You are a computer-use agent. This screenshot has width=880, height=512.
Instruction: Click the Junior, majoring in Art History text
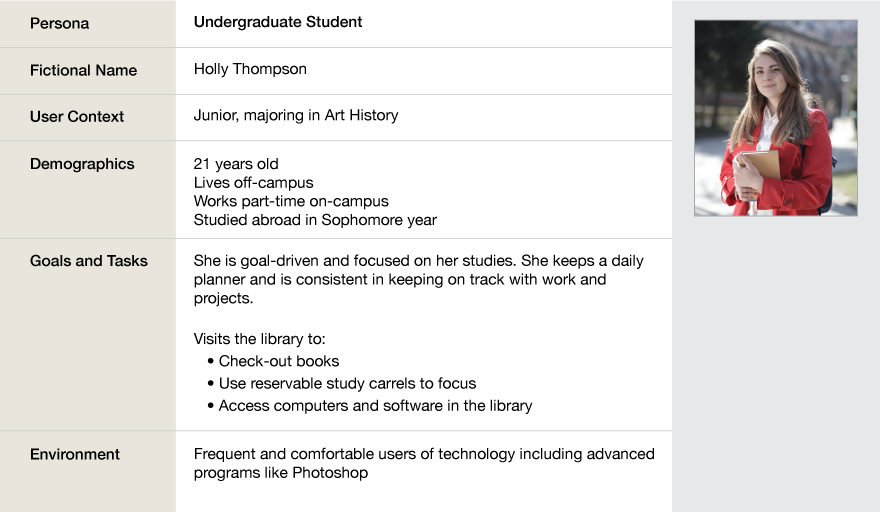coord(296,116)
